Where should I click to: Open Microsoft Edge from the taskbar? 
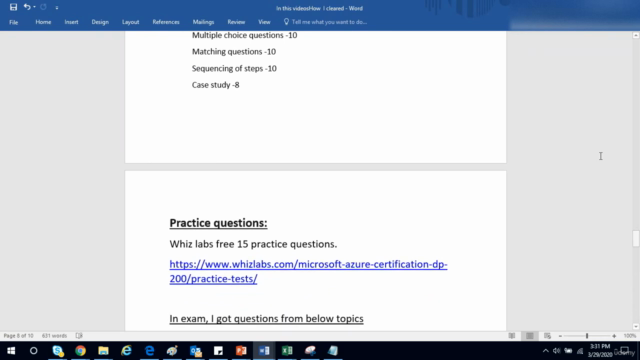(x=149, y=351)
